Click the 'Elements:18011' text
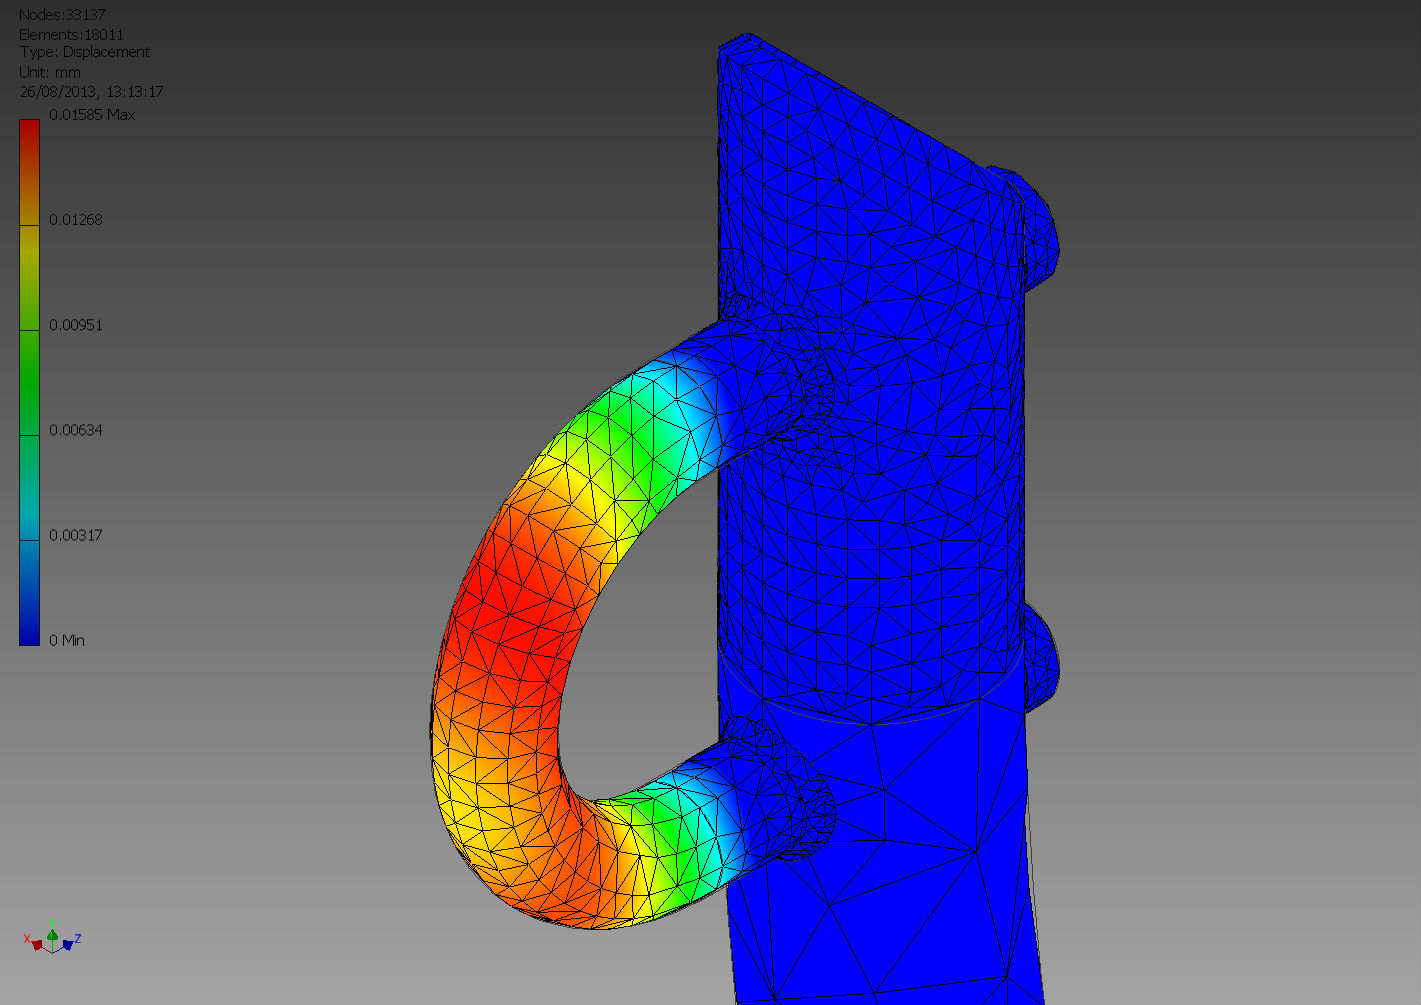Screen dimensions: 1421x1005 click(71, 34)
